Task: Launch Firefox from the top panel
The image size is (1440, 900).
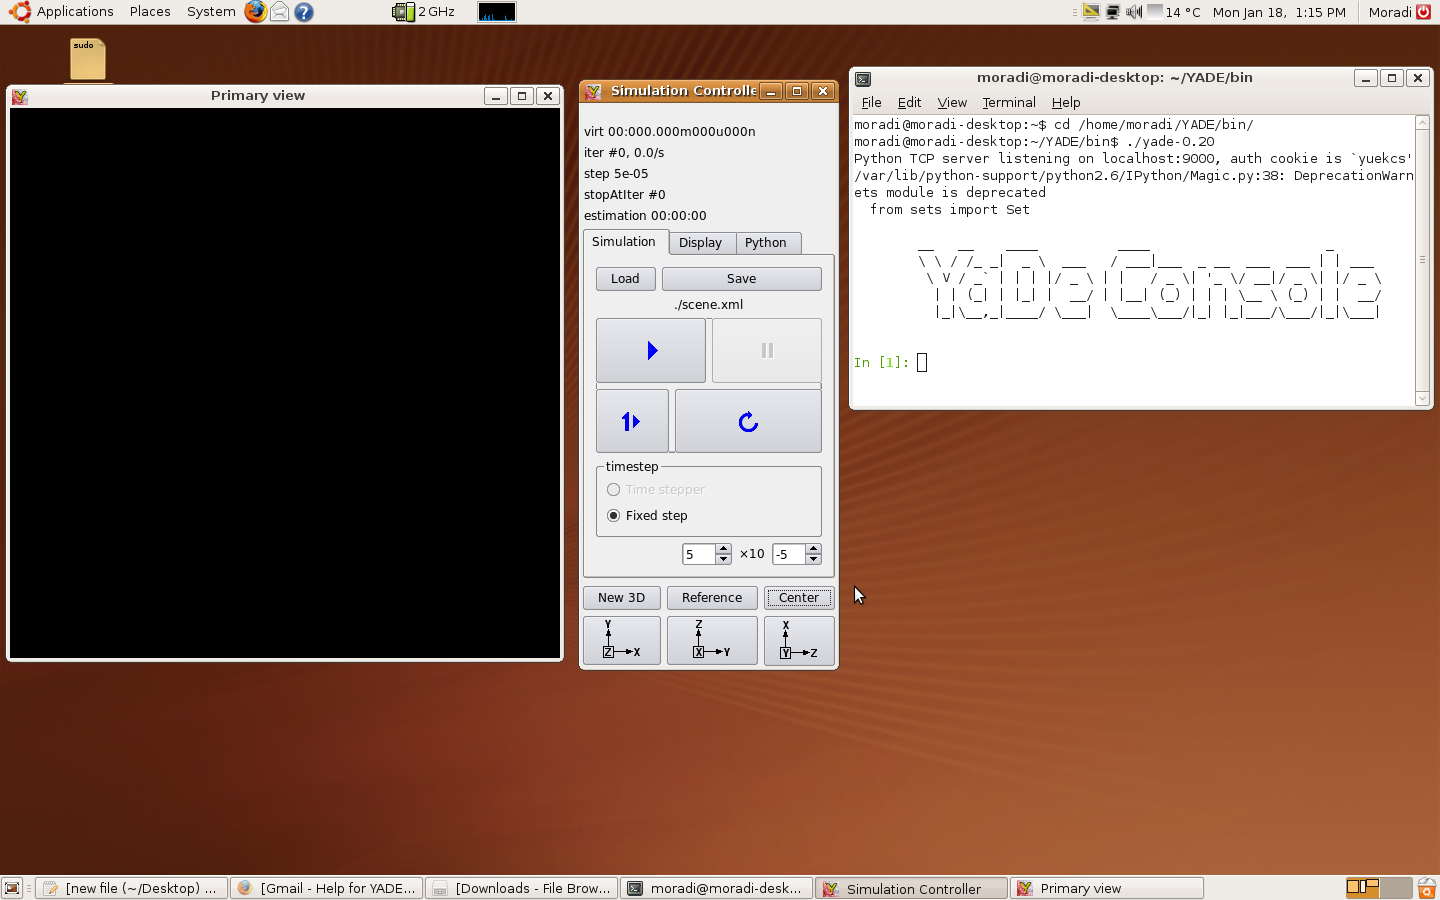Action: 256,12
